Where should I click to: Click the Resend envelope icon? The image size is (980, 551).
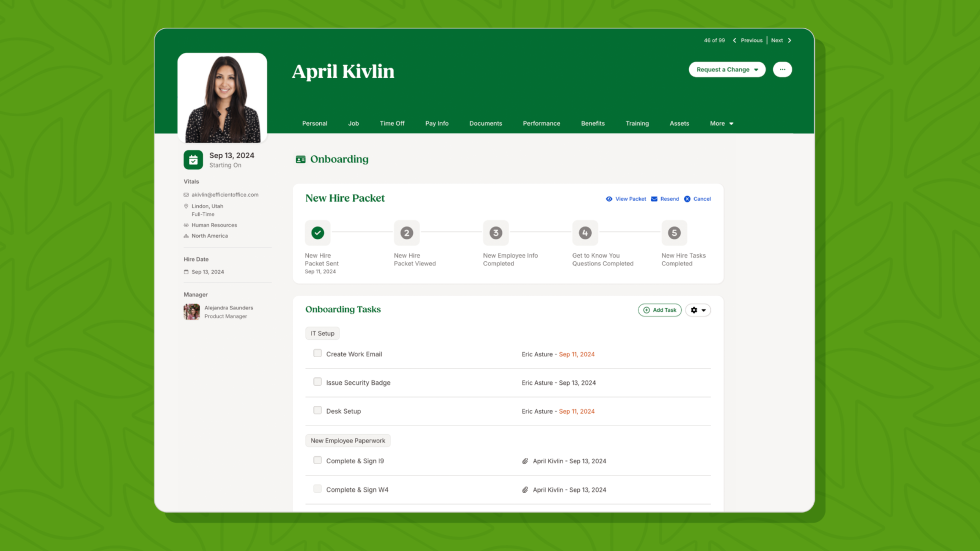point(654,199)
